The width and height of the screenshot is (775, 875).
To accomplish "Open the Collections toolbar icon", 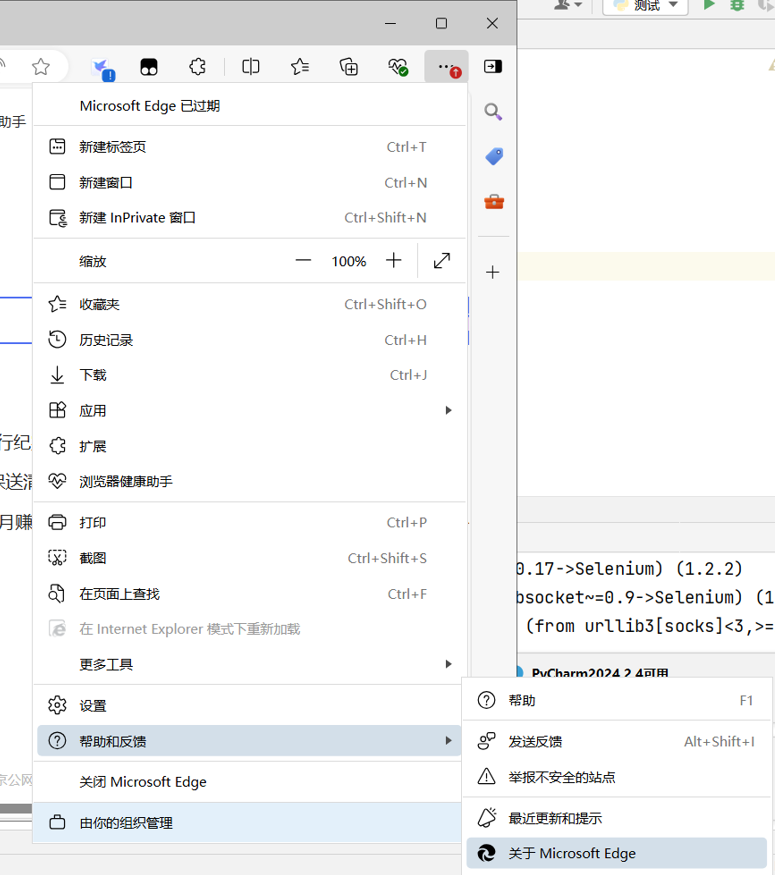I will [349, 67].
